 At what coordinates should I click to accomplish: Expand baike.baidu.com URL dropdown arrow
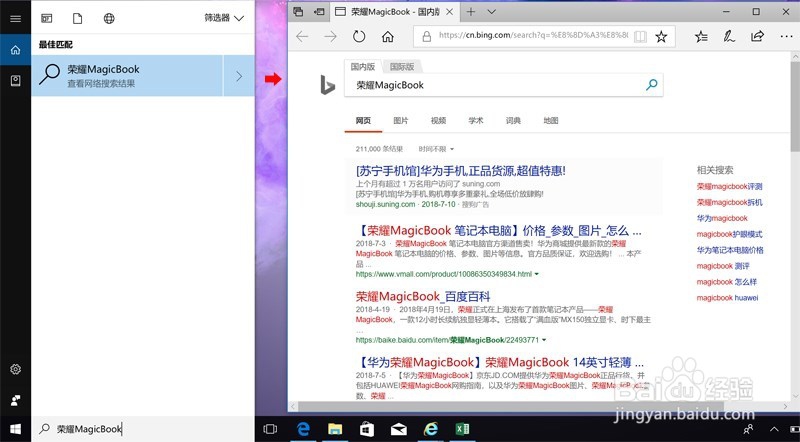(544, 340)
